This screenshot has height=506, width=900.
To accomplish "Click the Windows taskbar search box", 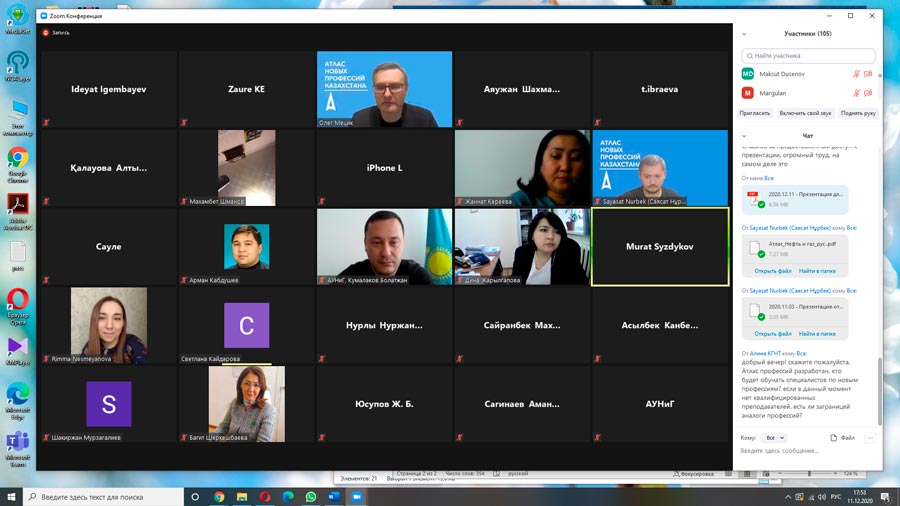I will [103, 497].
